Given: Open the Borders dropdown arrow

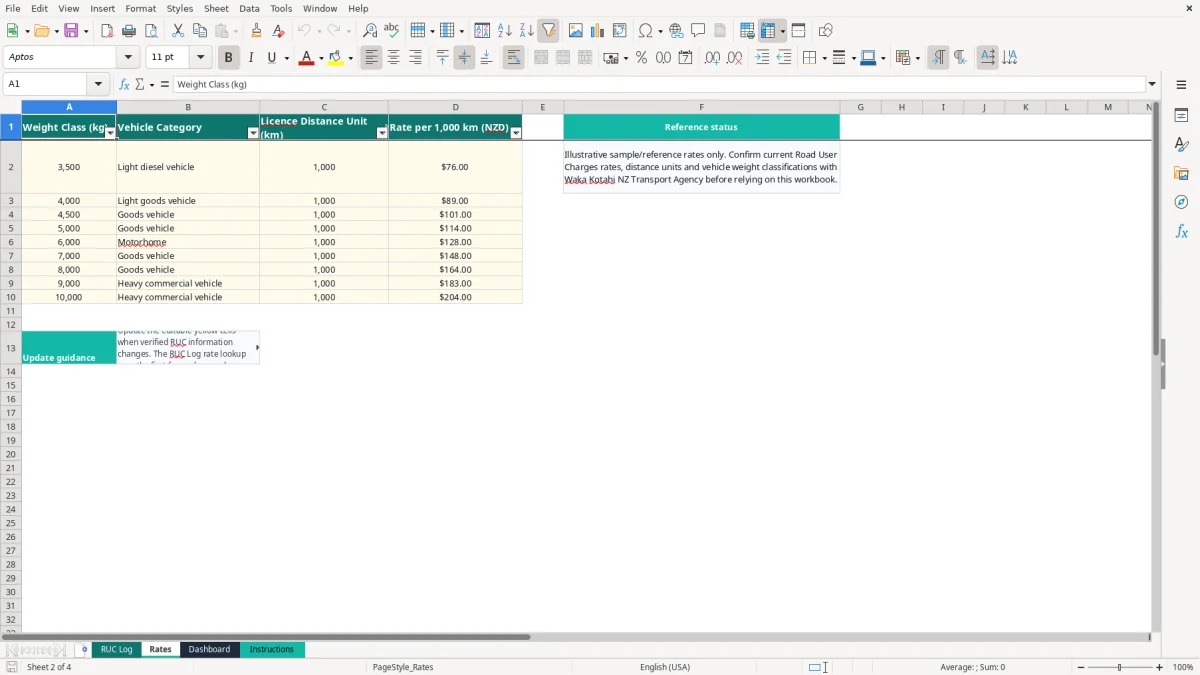Looking at the screenshot, I should coord(826,58).
